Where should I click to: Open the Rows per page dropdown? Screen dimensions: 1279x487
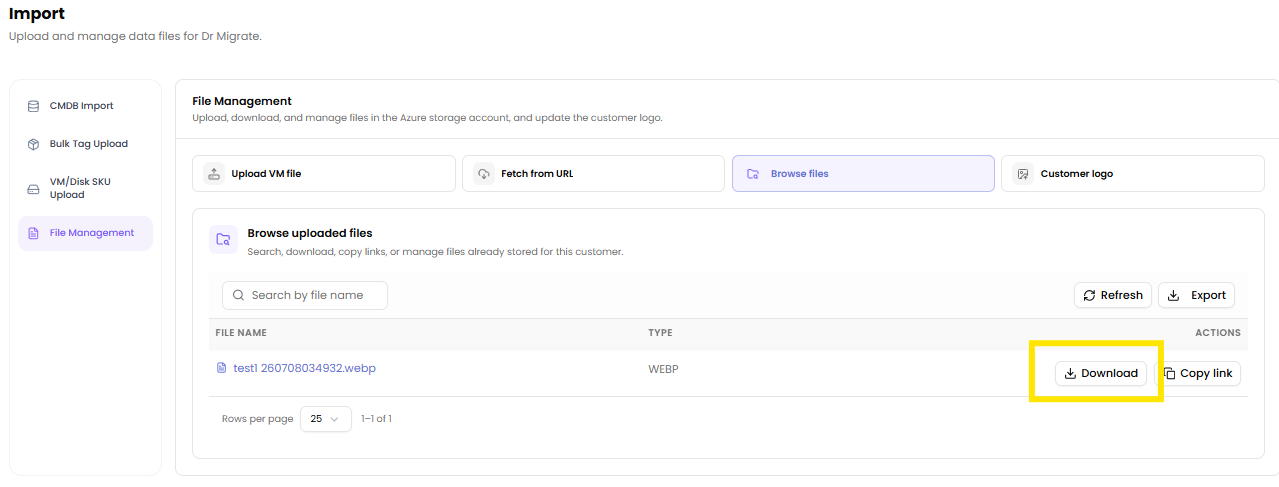326,419
